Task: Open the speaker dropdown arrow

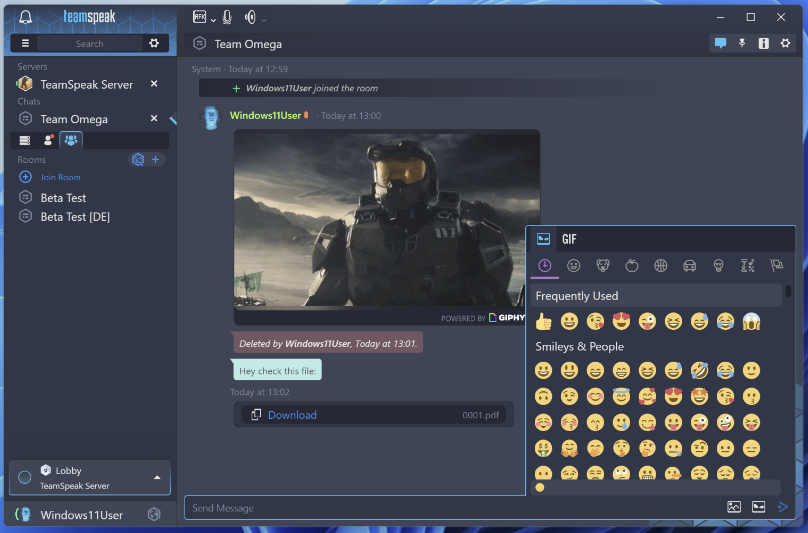Action: pos(264,20)
